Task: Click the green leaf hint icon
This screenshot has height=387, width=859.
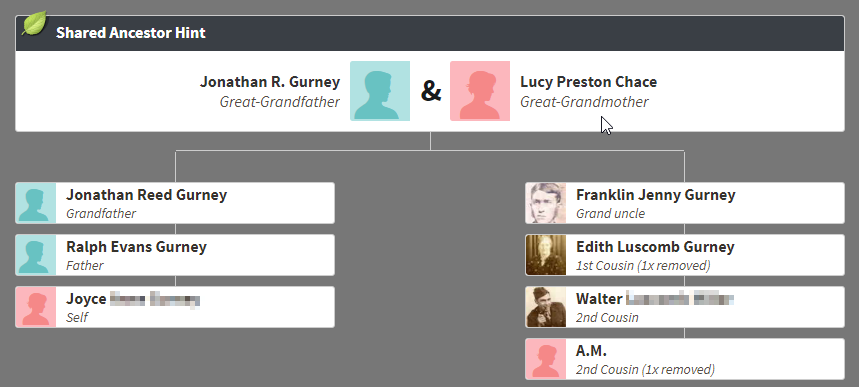Action: tap(34, 23)
